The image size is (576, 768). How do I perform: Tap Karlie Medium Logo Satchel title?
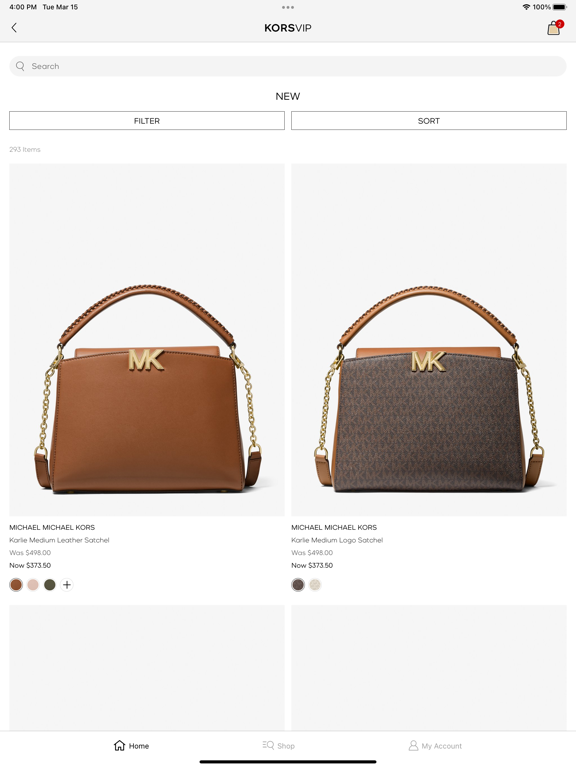337,540
